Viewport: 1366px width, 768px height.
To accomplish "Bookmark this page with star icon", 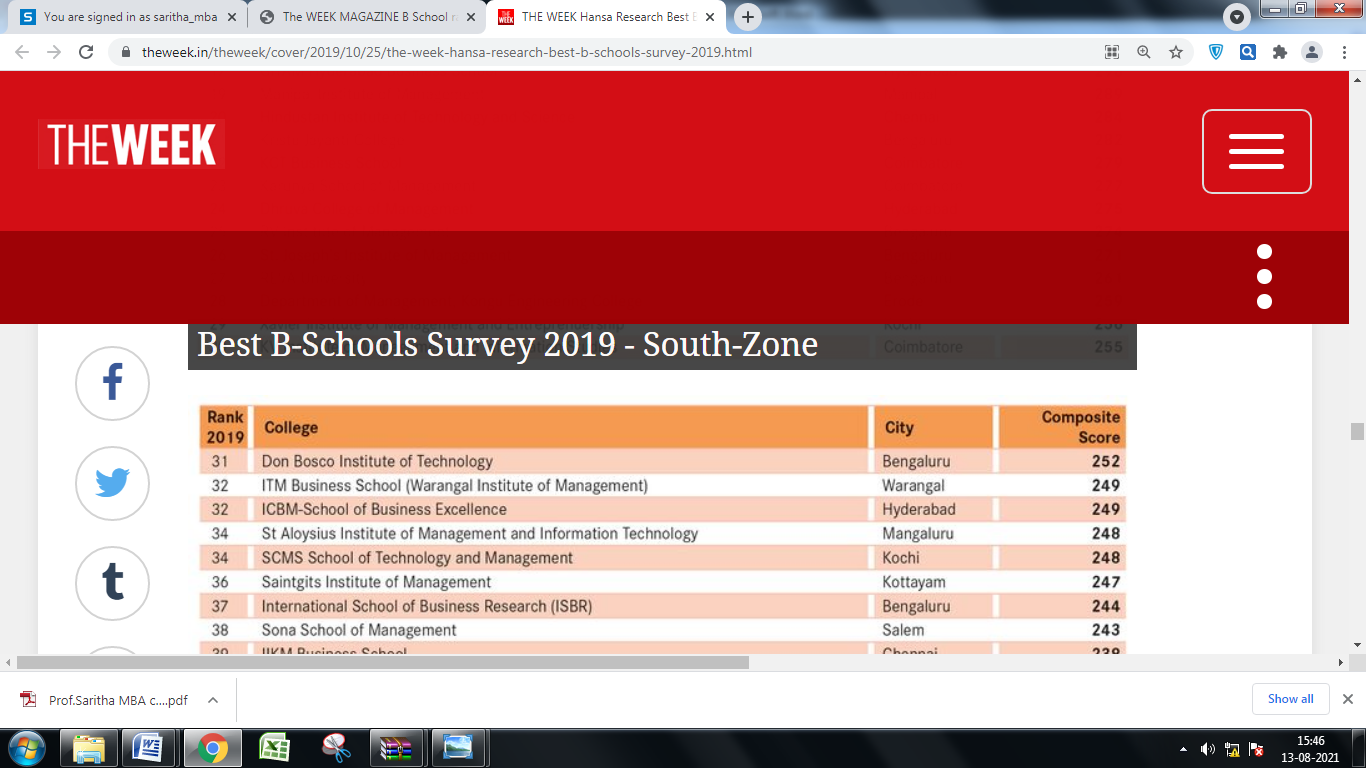I will tap(1176, 52).
